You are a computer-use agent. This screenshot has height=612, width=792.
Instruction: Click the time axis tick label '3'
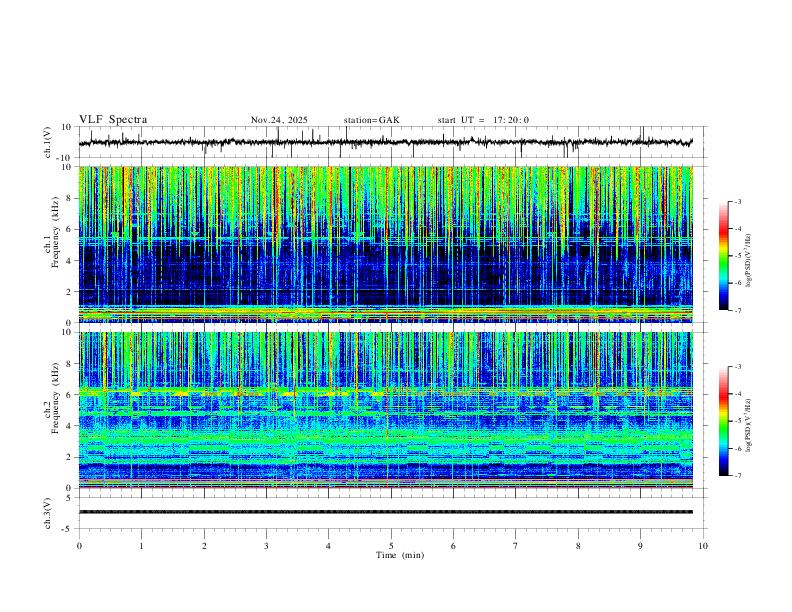(266, 546)
